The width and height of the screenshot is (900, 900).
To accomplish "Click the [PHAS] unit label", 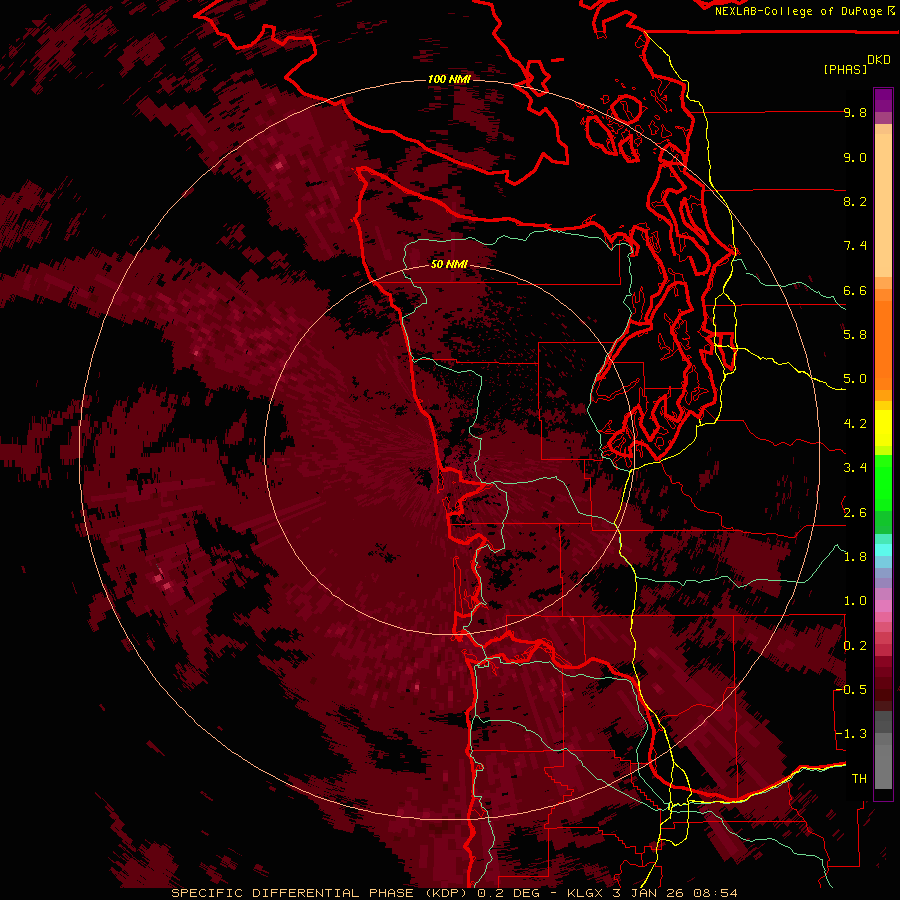I will [x=845, y=69].
